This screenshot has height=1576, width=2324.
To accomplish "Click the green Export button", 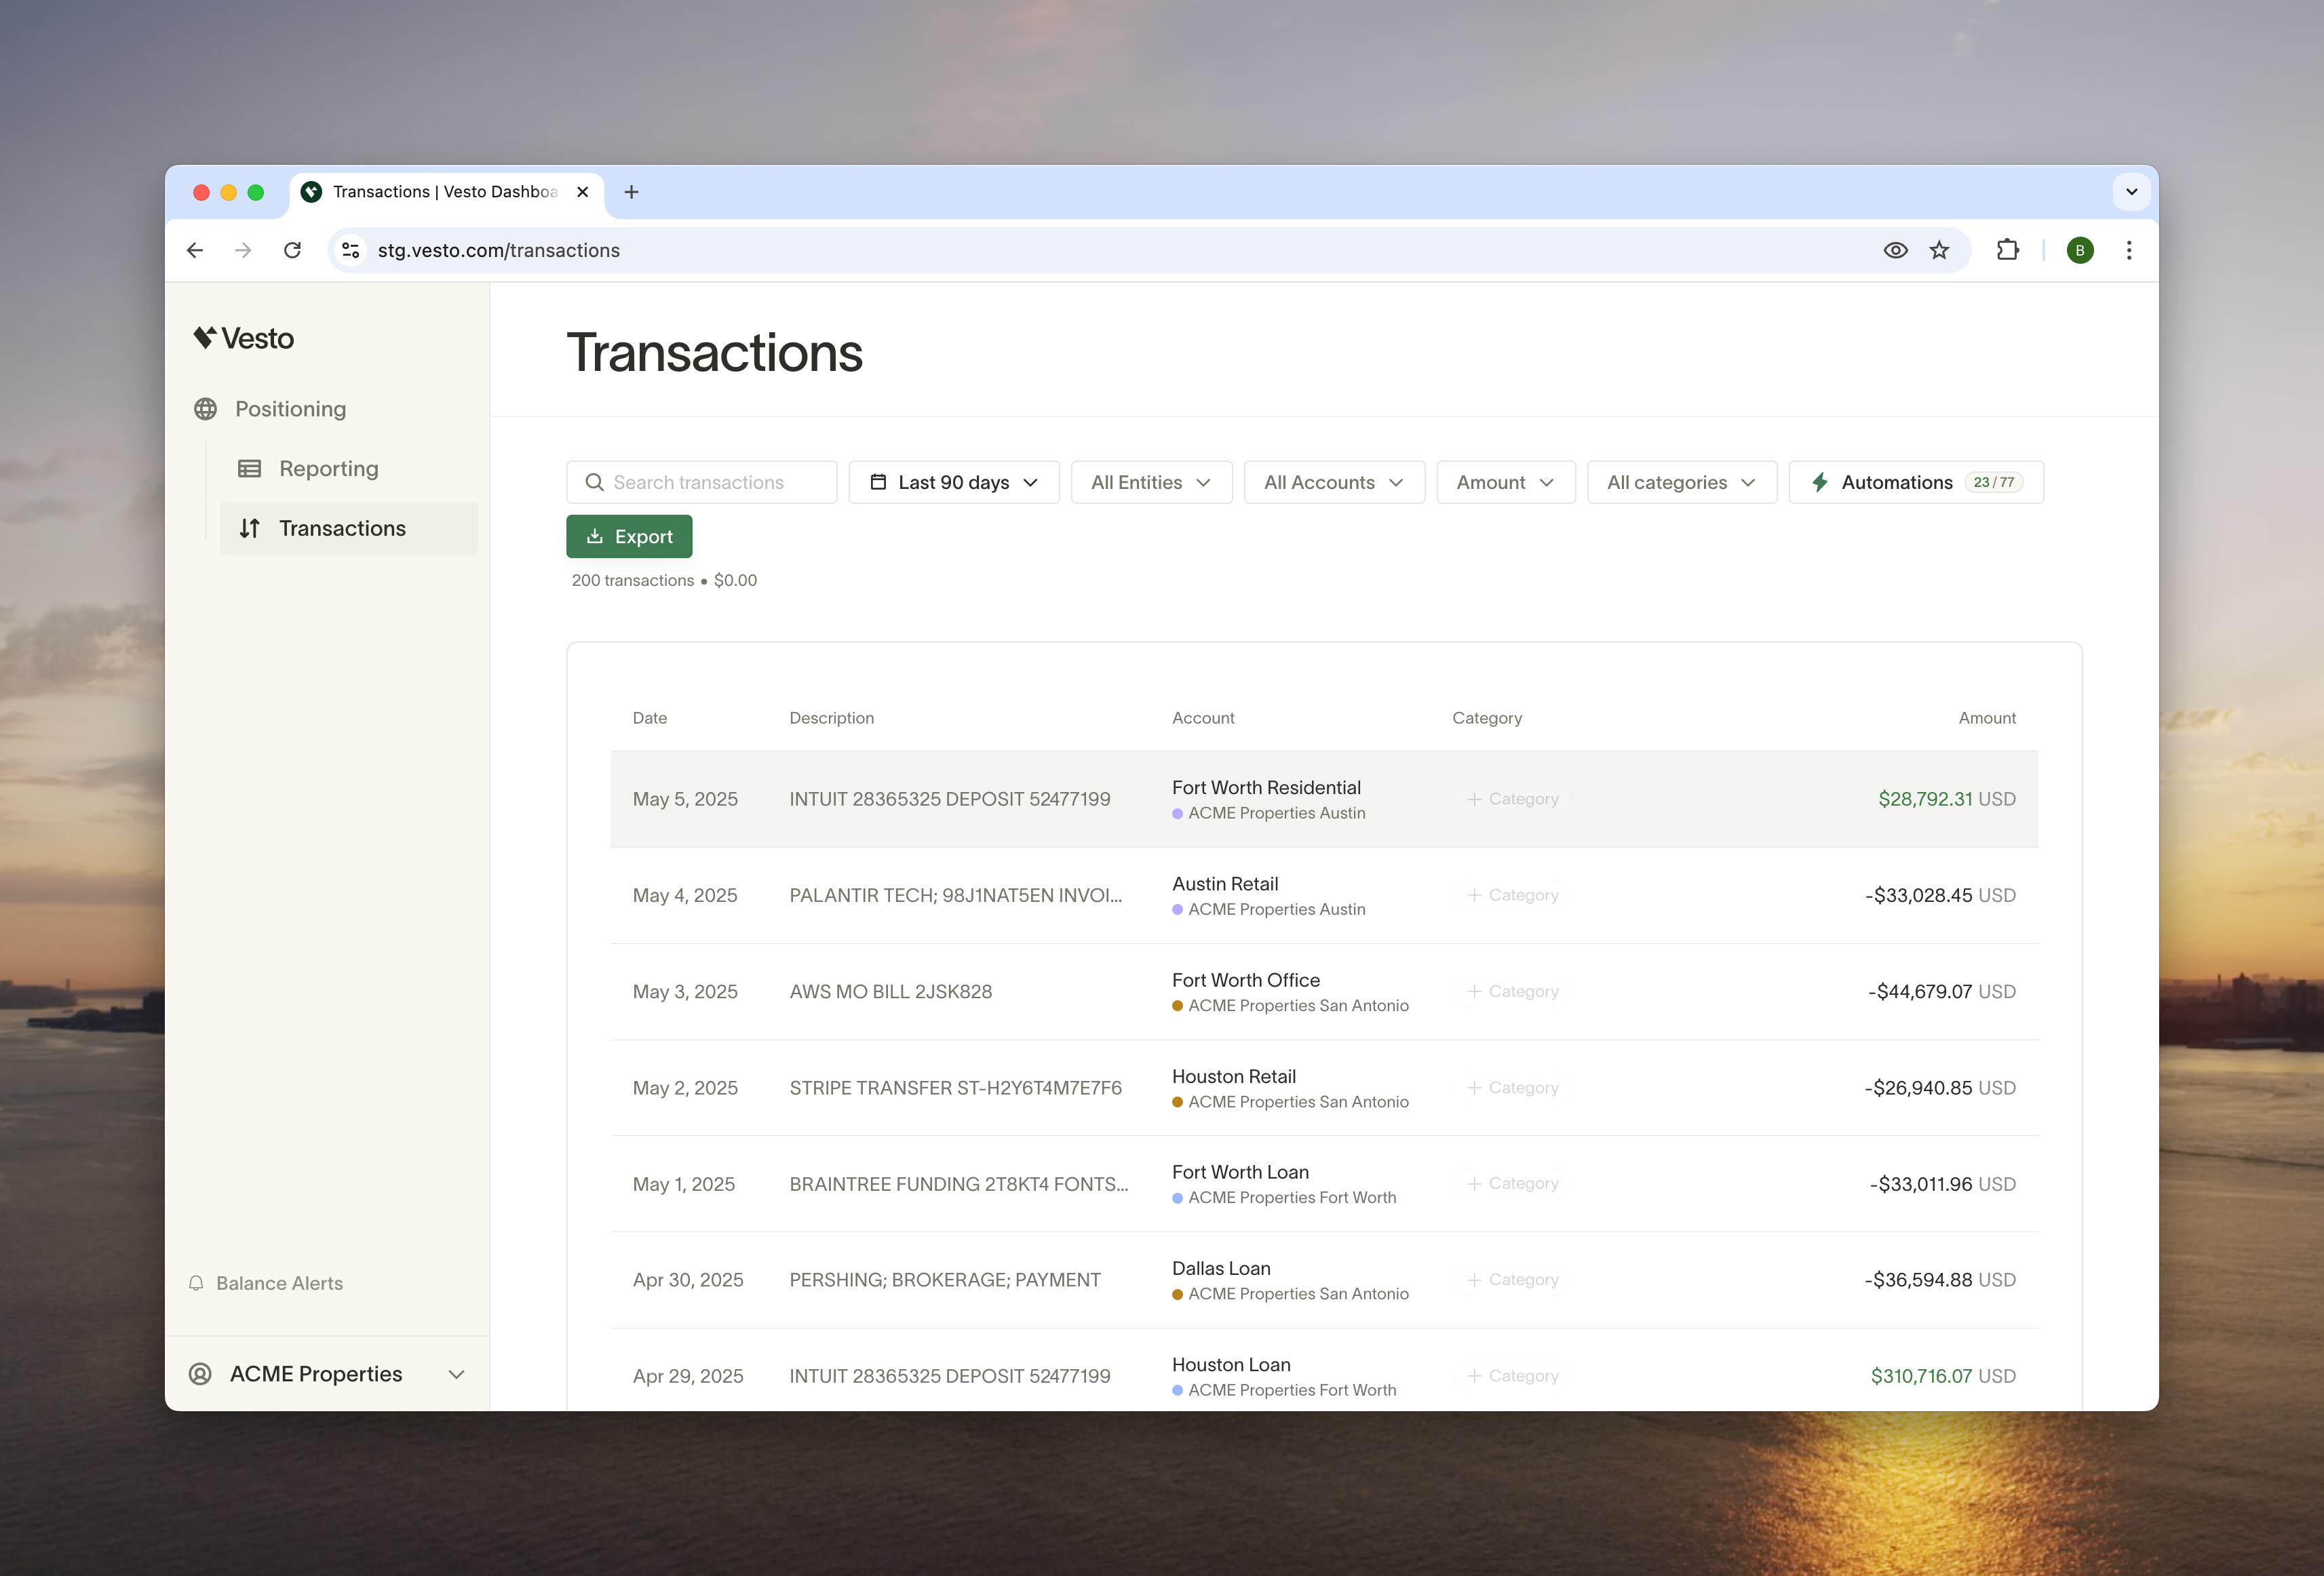I will tap(629, 537).
